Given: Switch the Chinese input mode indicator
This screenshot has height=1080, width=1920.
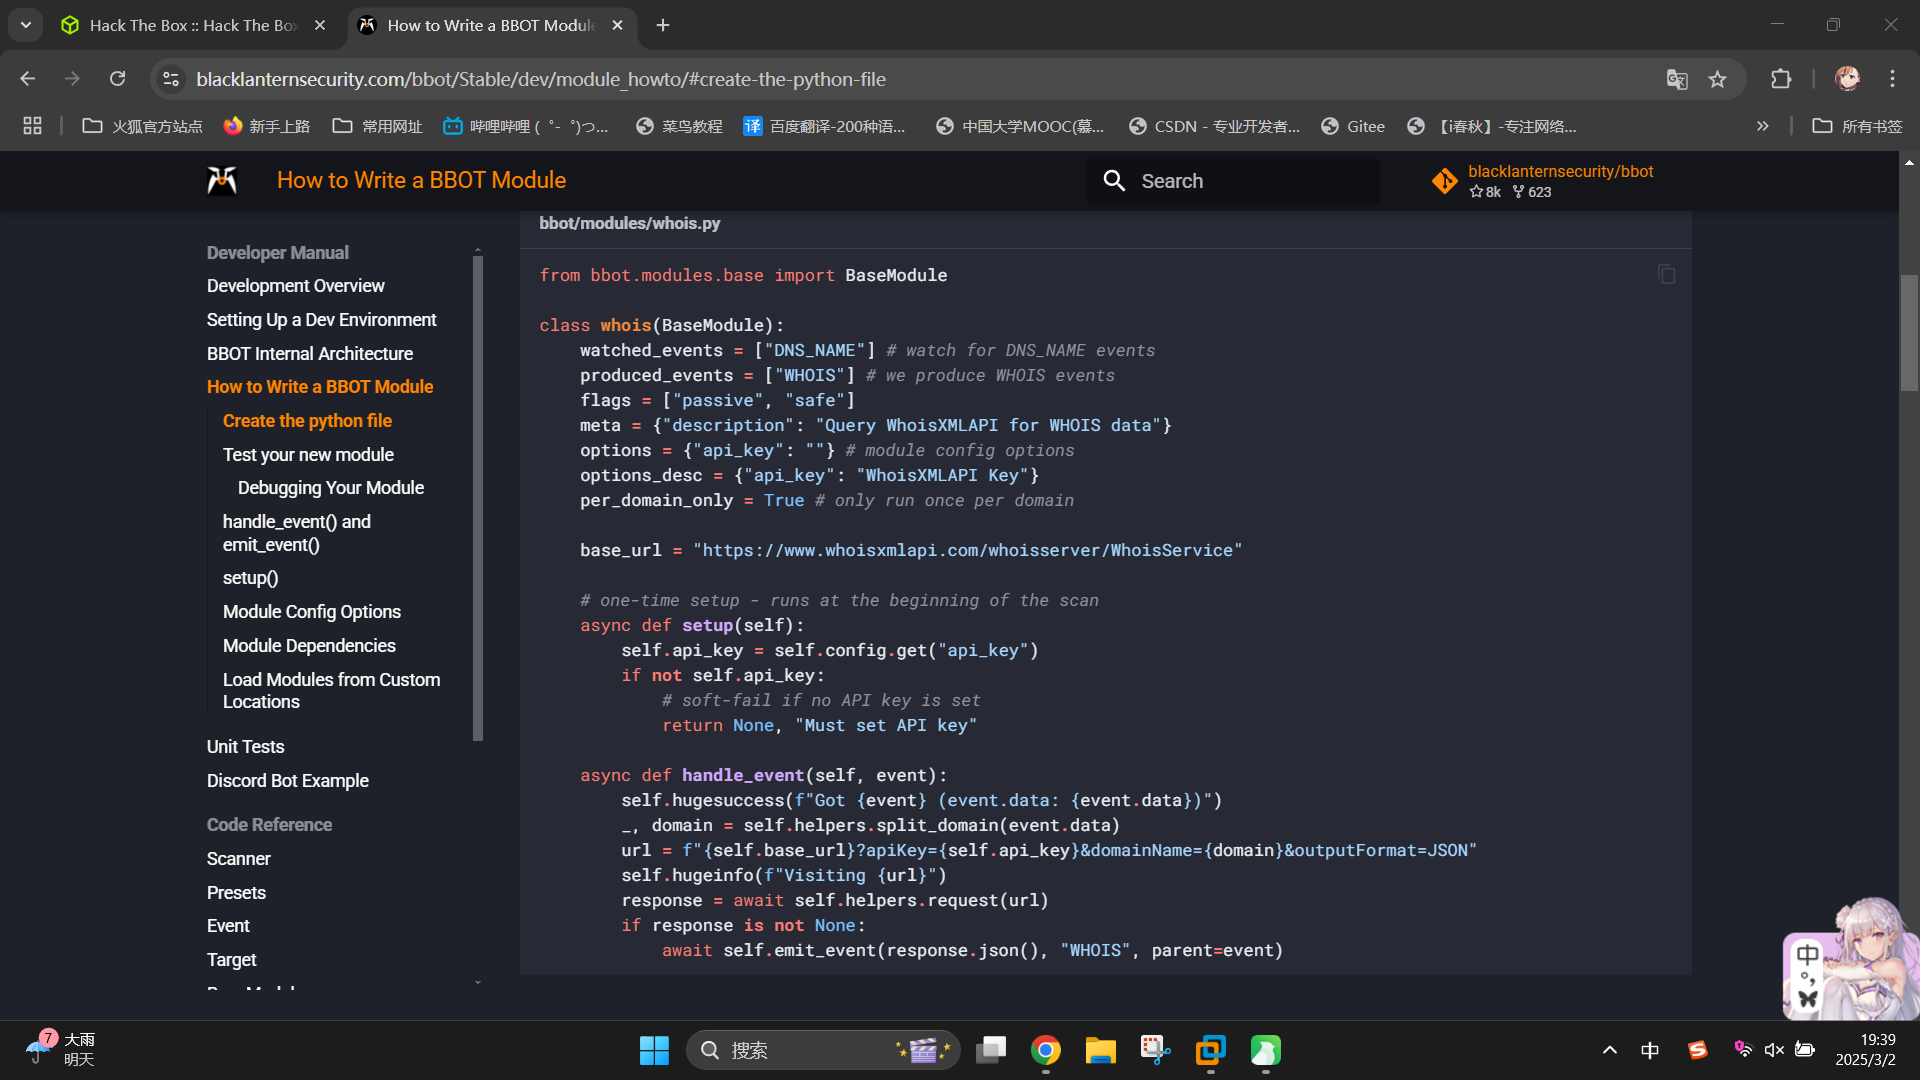Looking at the screenshot, I should pos(1650,1050).
